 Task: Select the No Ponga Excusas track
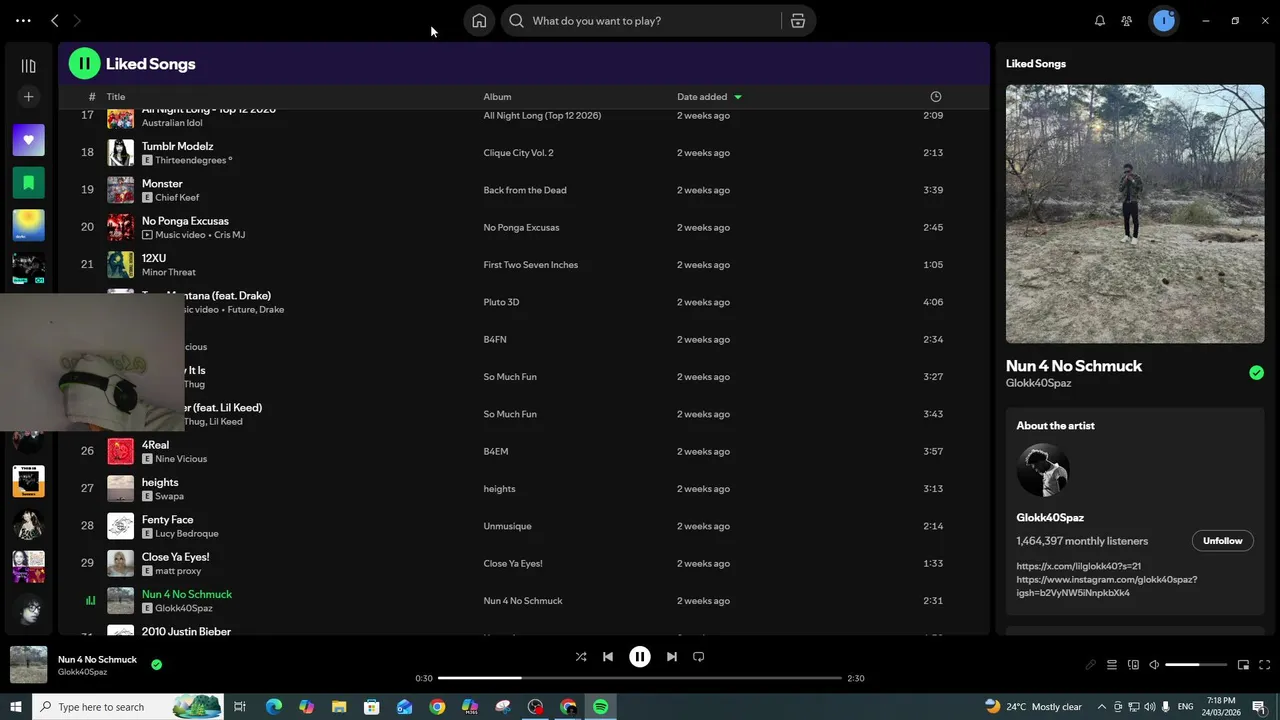coord(523,228)
